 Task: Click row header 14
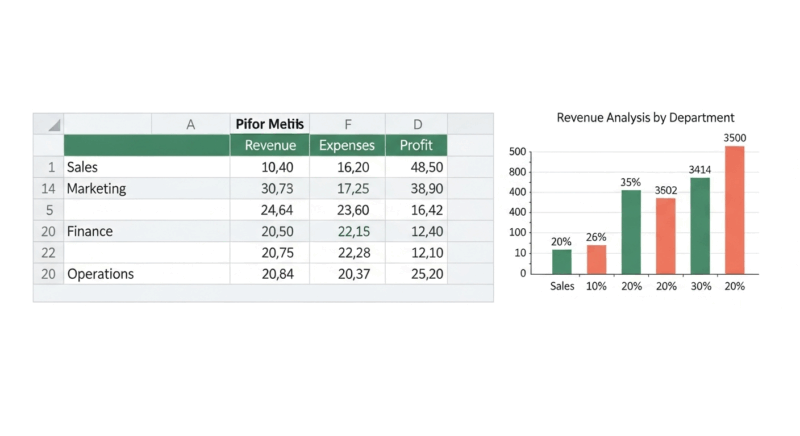[48, 188]
